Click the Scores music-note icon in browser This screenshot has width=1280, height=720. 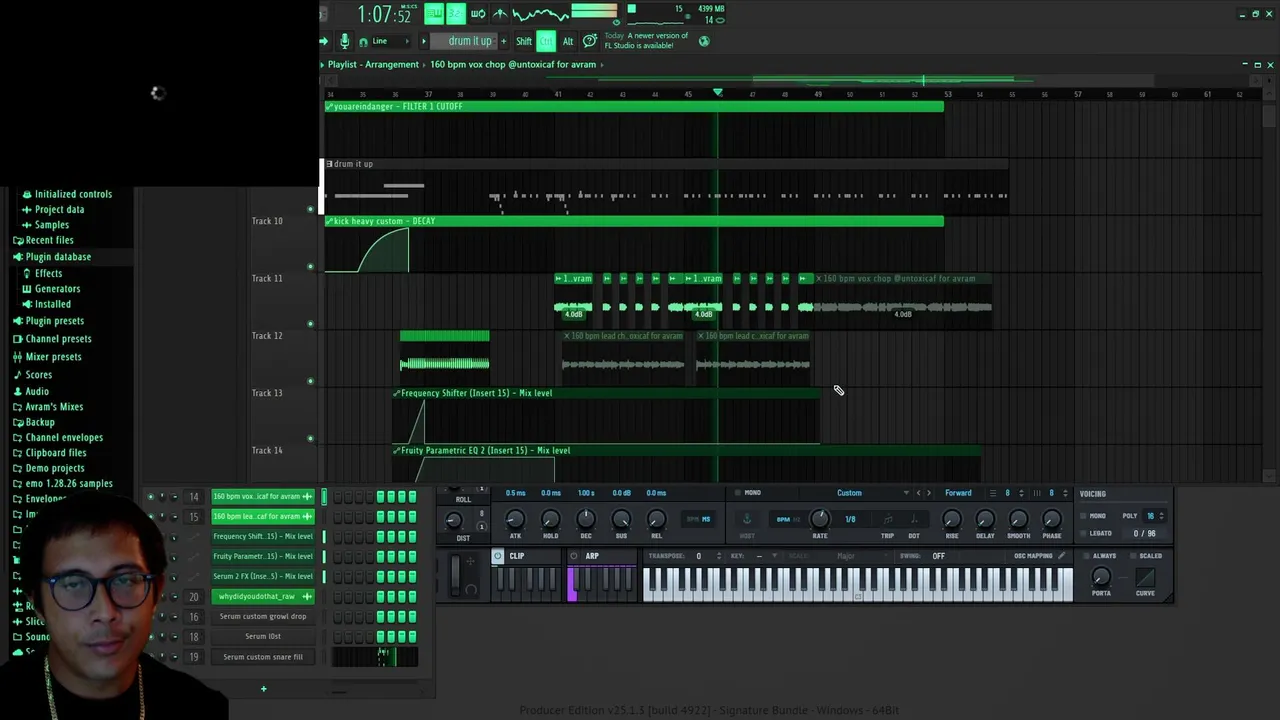click(18, 375)
